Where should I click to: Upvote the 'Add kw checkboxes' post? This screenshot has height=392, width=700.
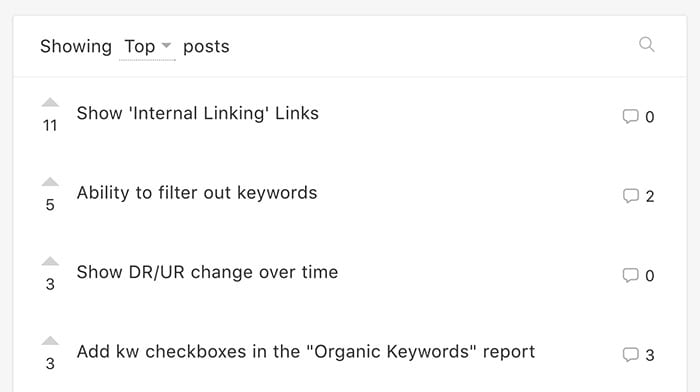click(50, 340)
